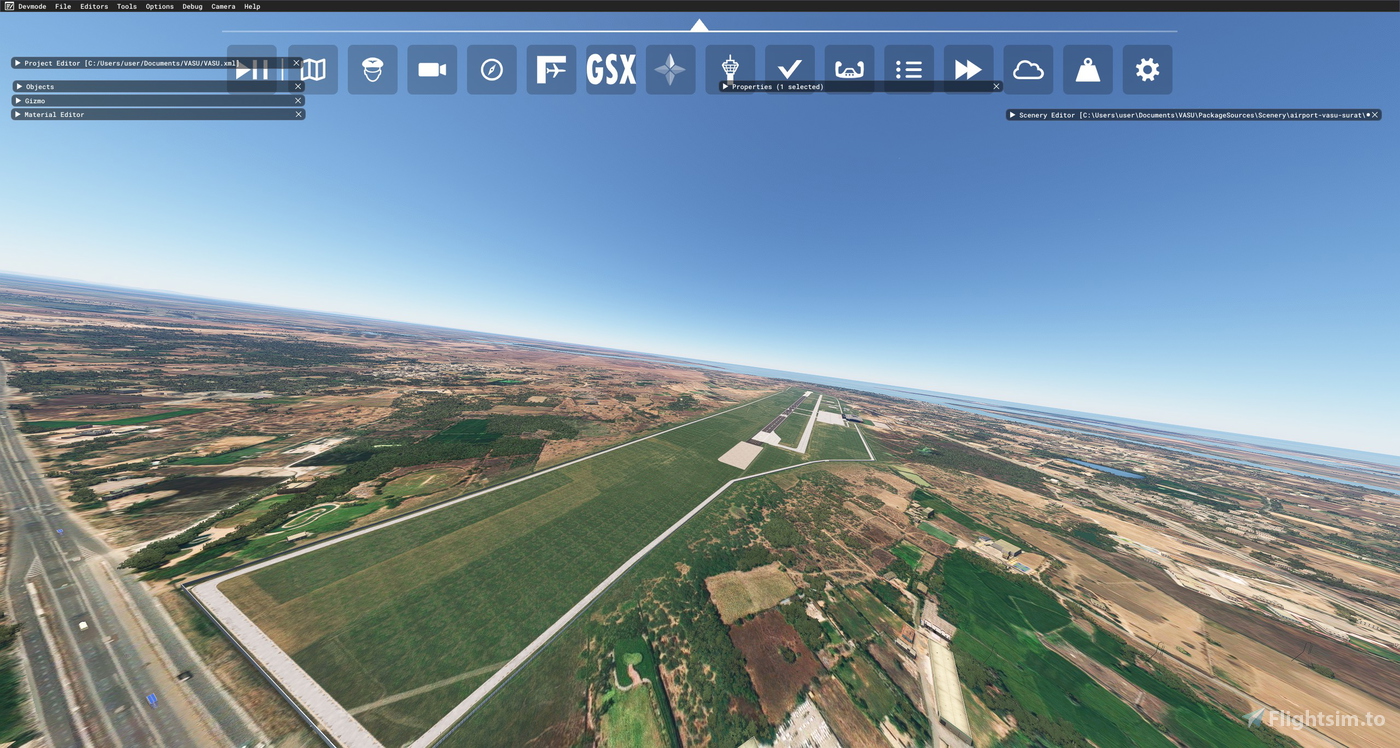1400x748 pixels.
Task: Expand the Project Editor panel
Action: 17,62
